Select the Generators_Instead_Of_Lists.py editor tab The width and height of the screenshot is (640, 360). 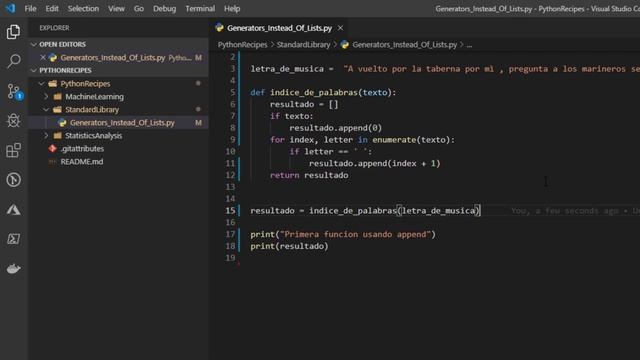pos(279,28)
